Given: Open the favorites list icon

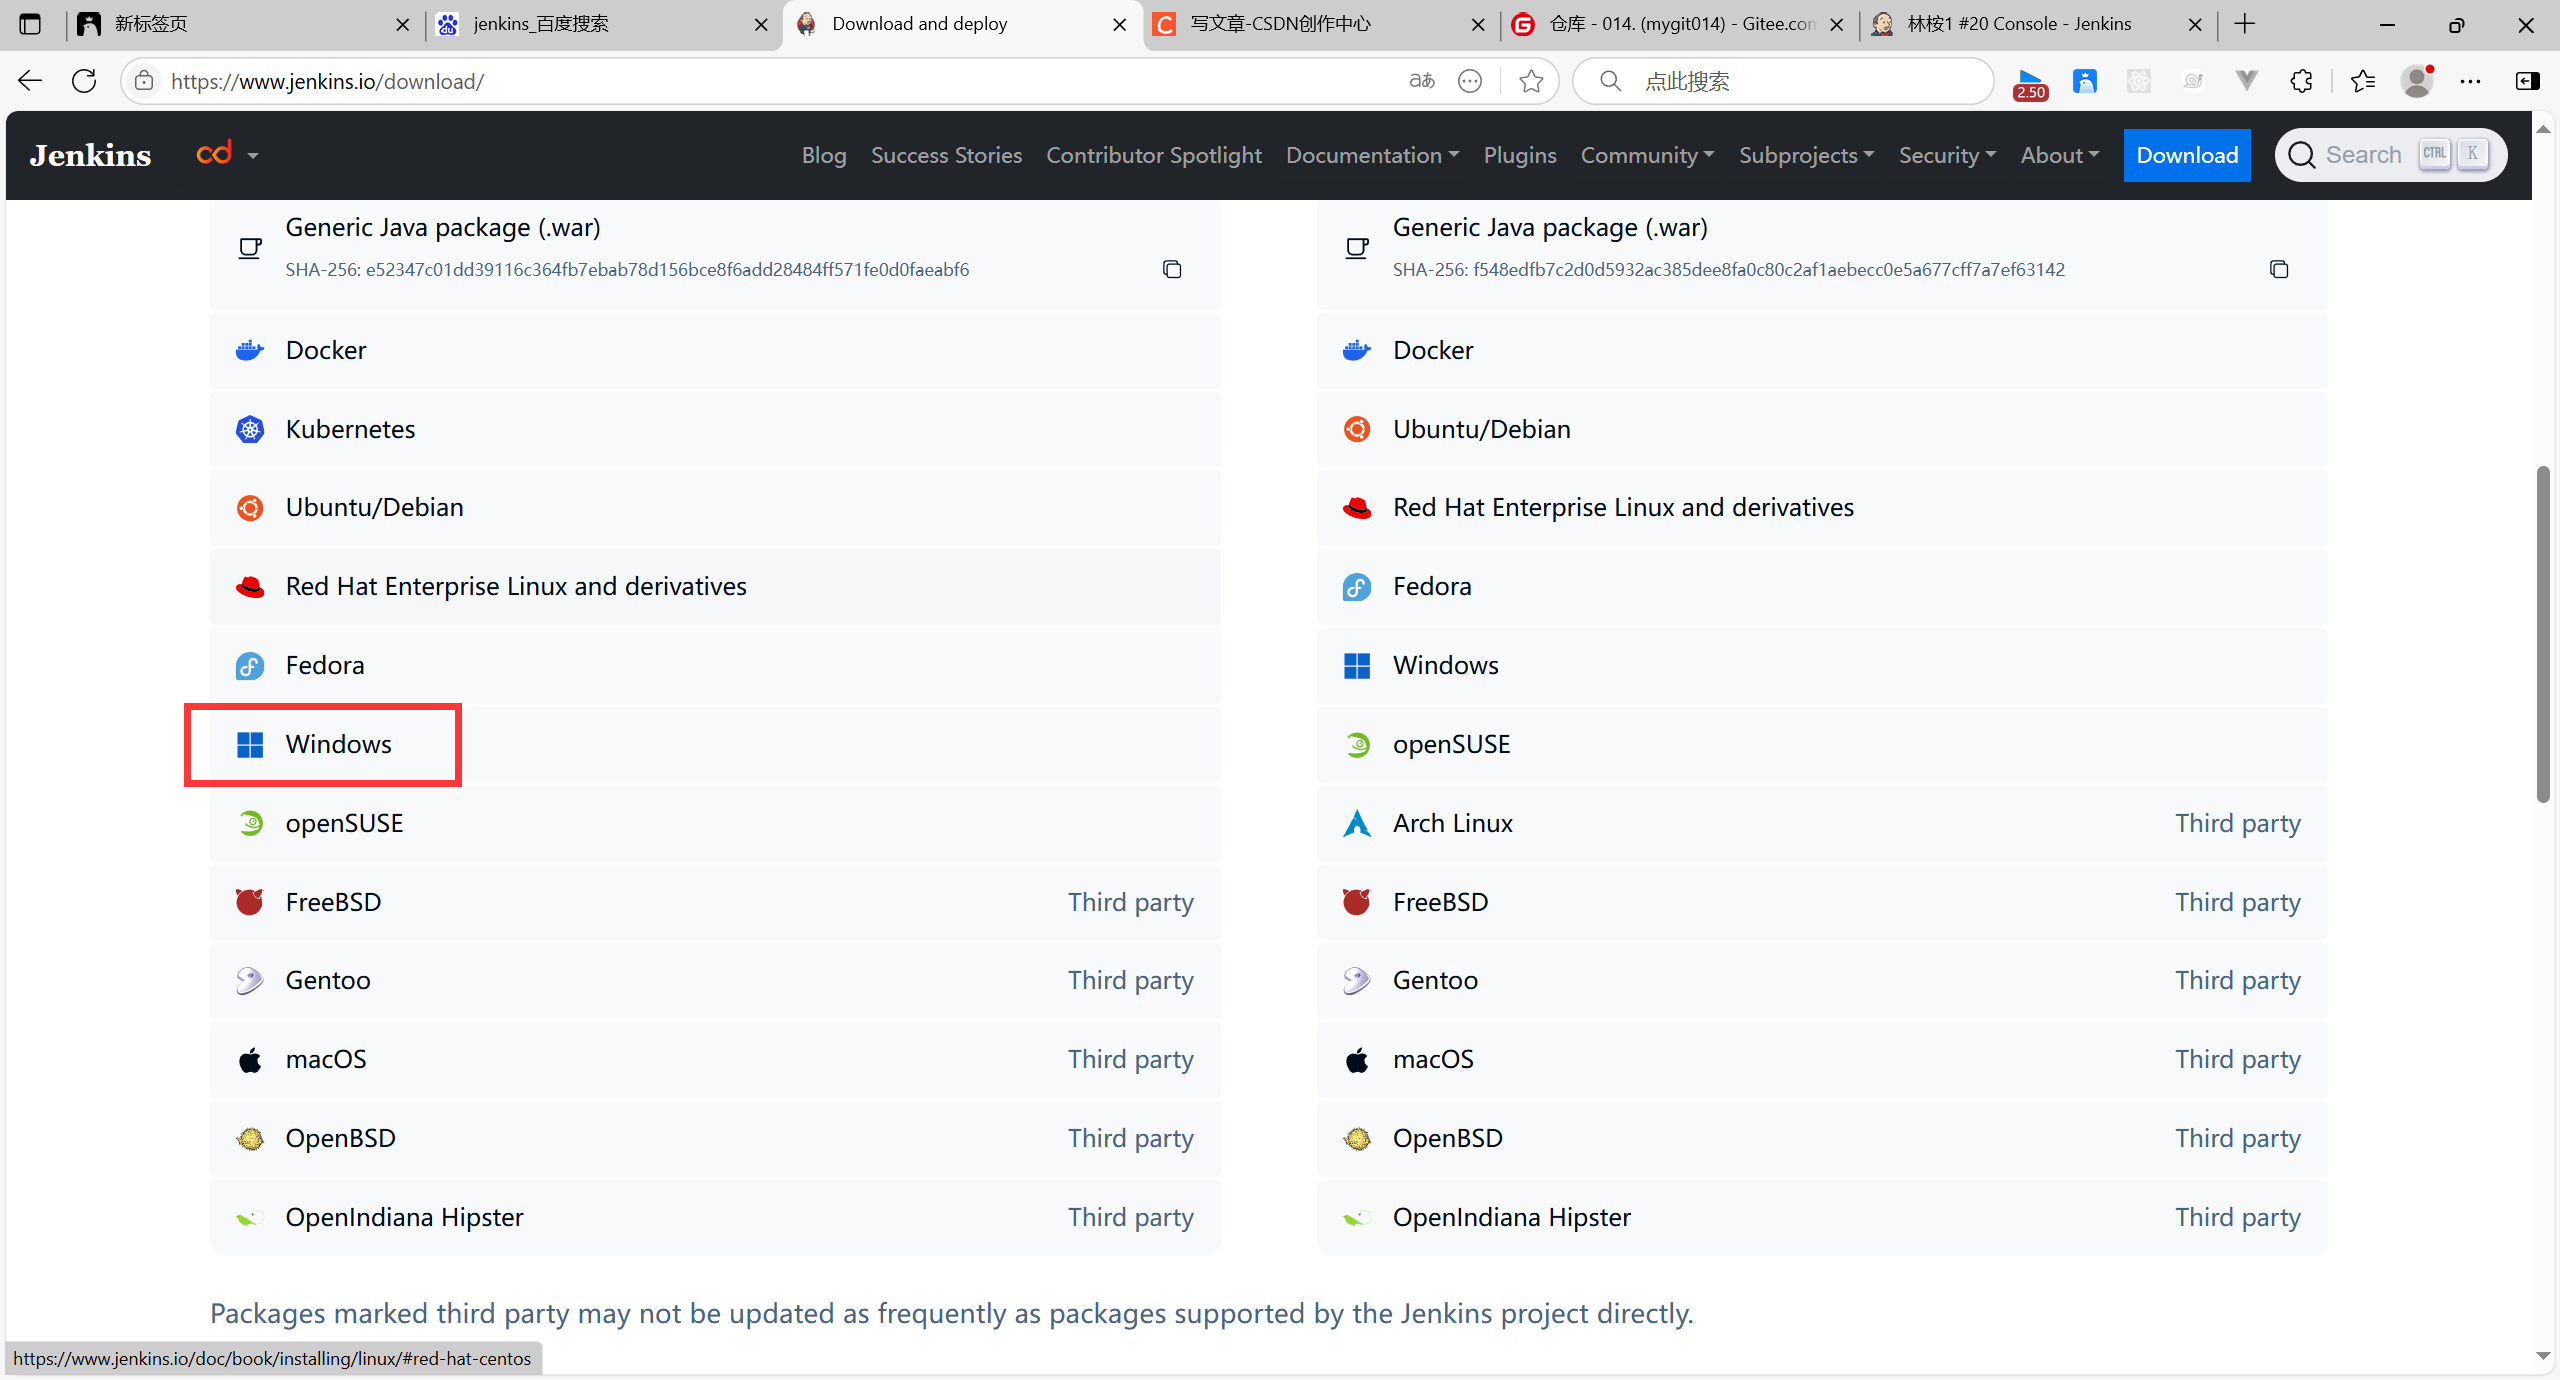Looking at the screenshot, I should tap(2363, 81).
